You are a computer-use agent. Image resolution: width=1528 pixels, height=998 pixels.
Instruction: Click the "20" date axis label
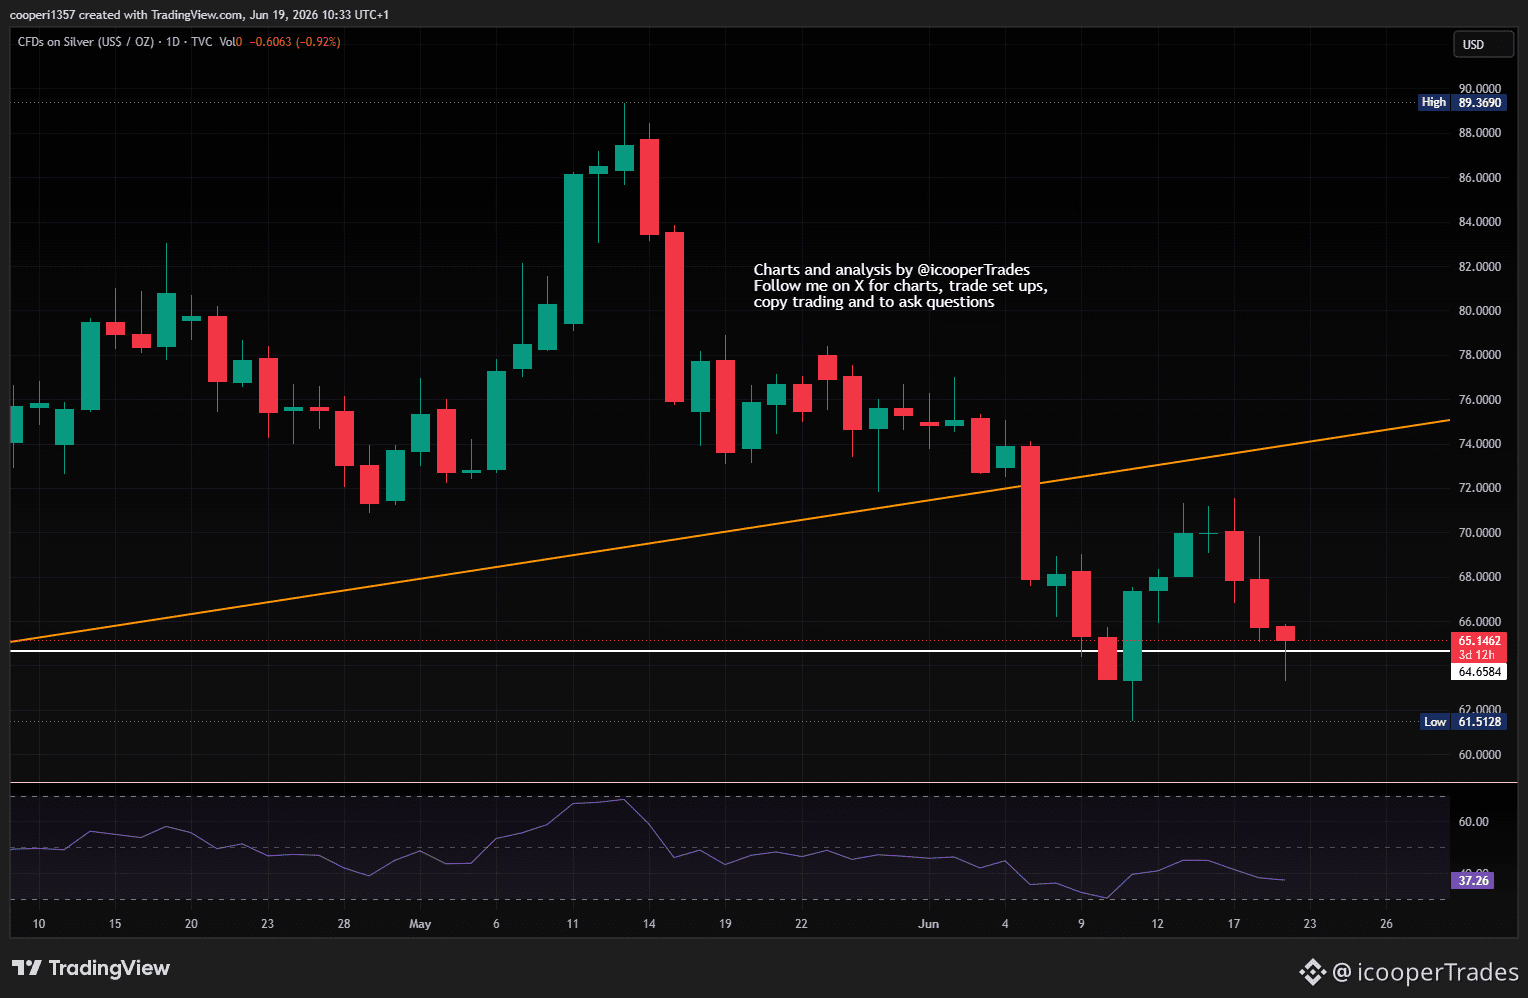(191, 924)
